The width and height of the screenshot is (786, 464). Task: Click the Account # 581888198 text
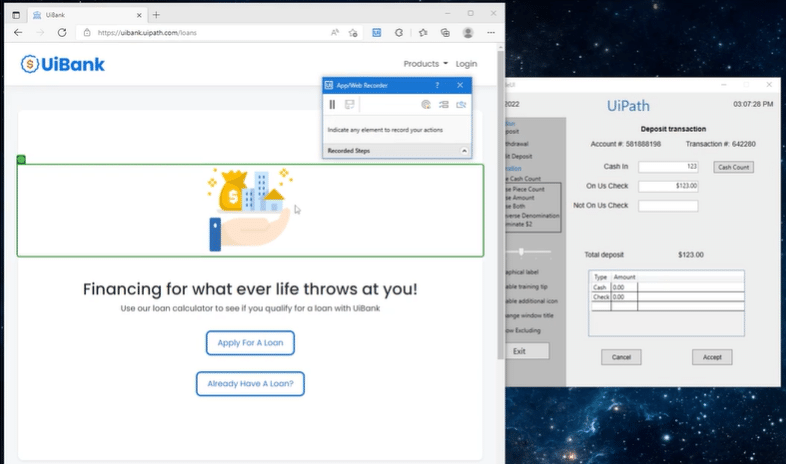[626, 144]
